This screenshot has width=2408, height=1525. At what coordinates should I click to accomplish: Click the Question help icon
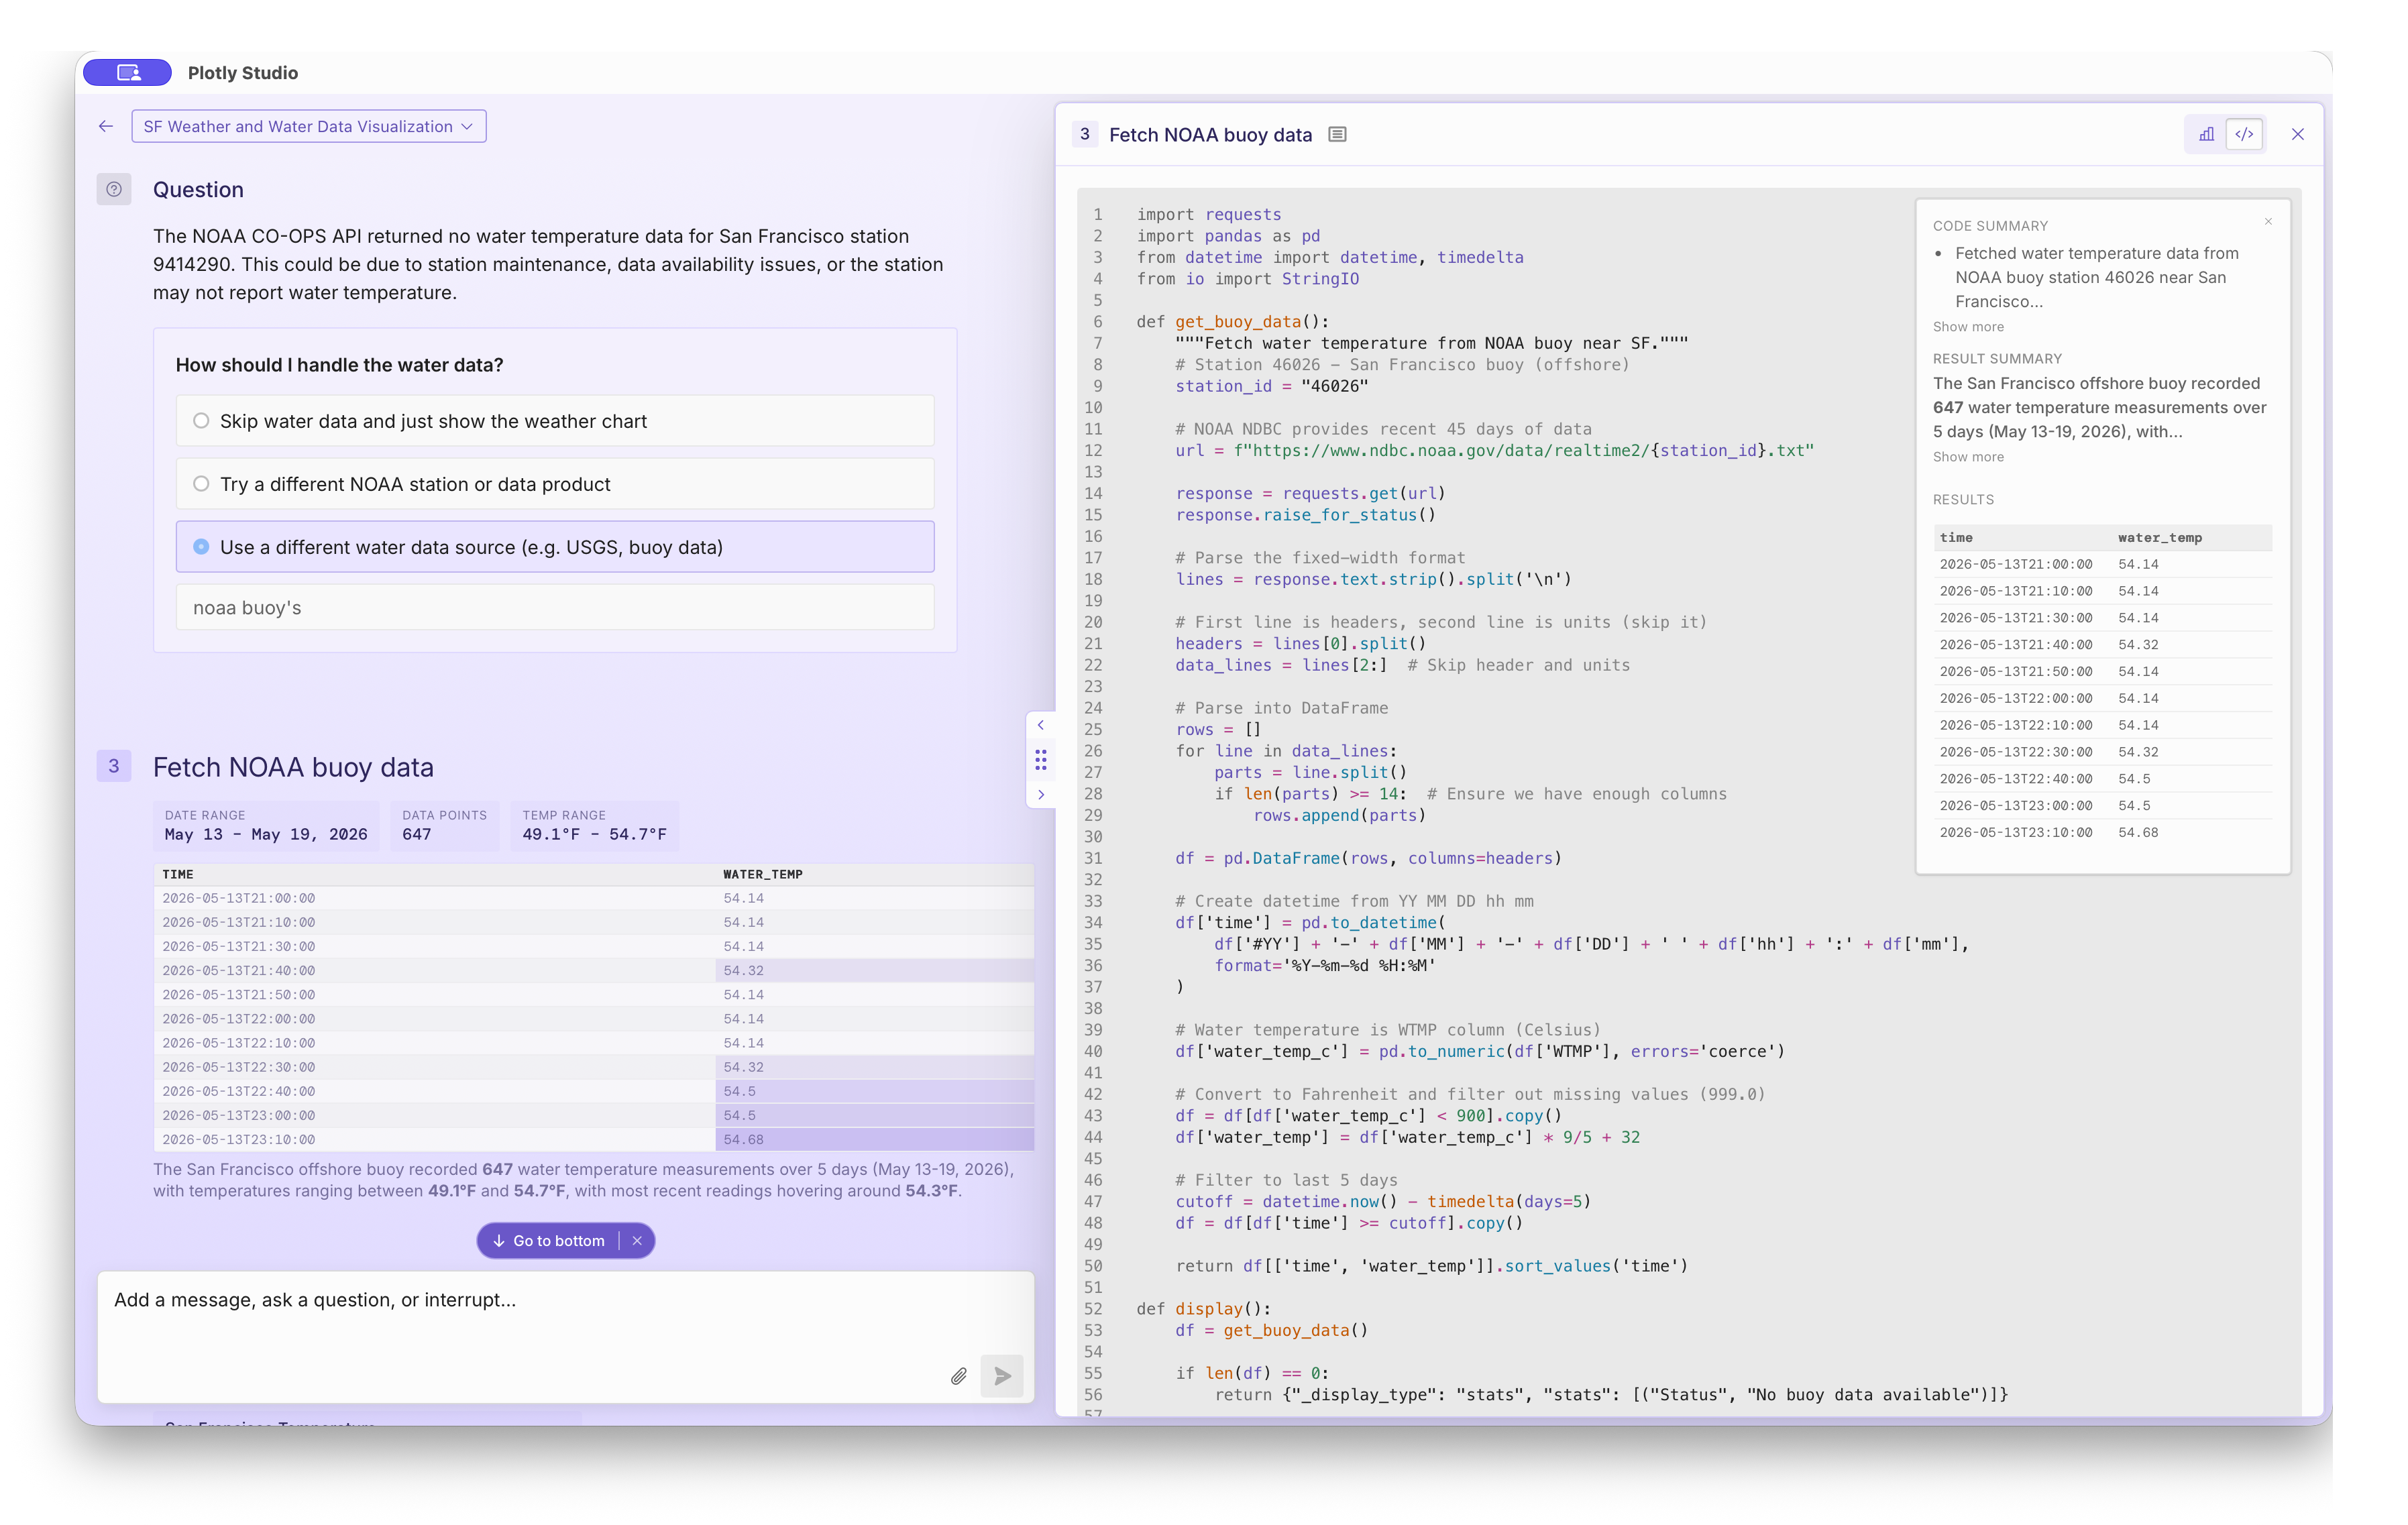click(114, 189)
